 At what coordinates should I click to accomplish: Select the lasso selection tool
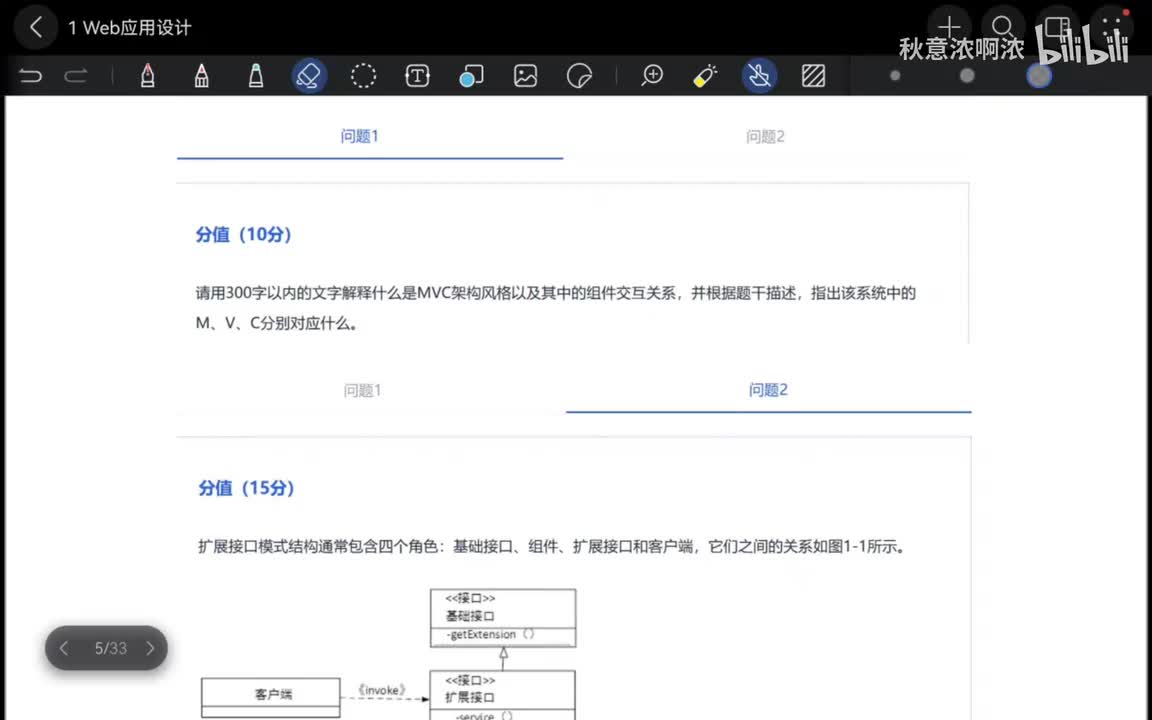pos(363,76)
